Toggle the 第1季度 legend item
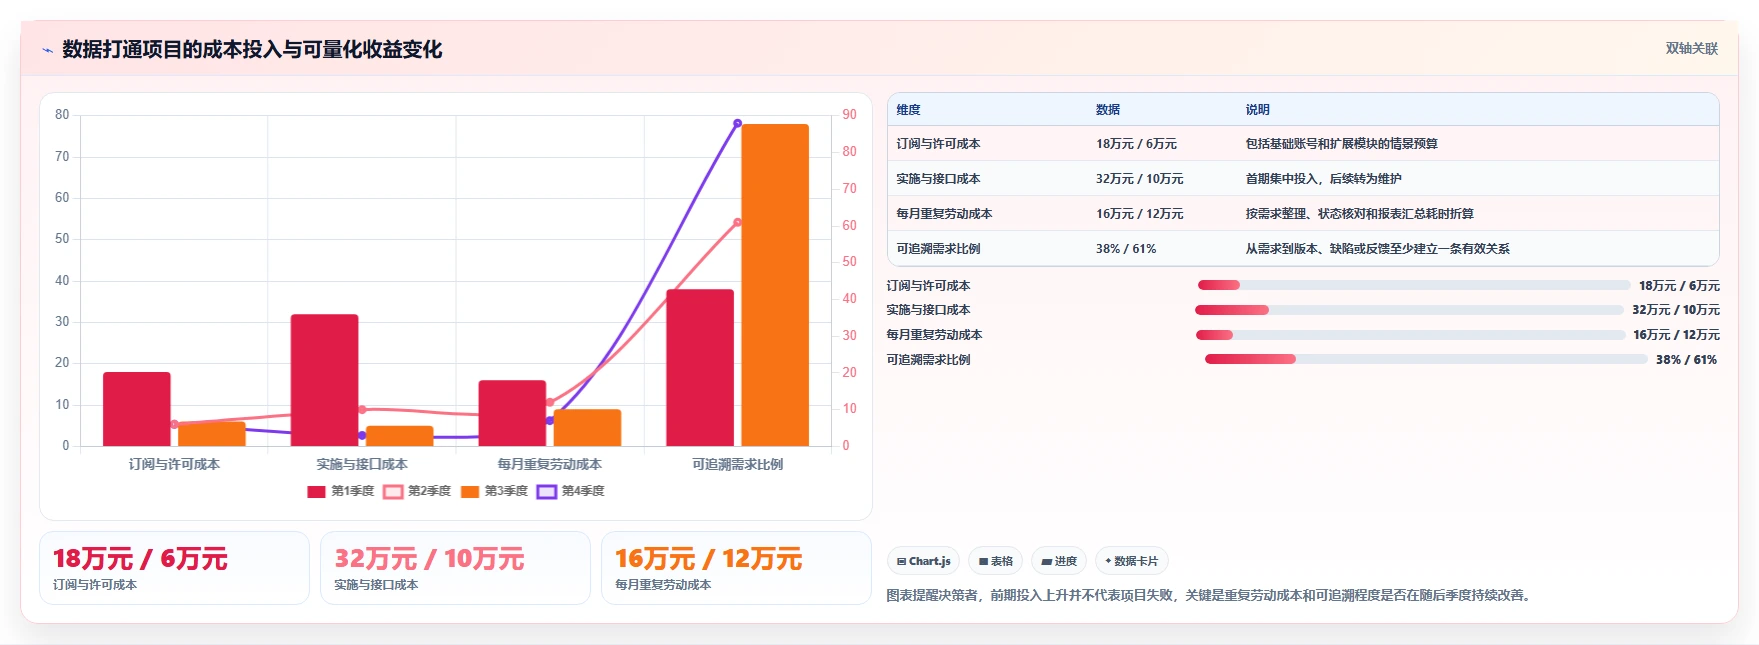1759x645 pixels. 340,491
